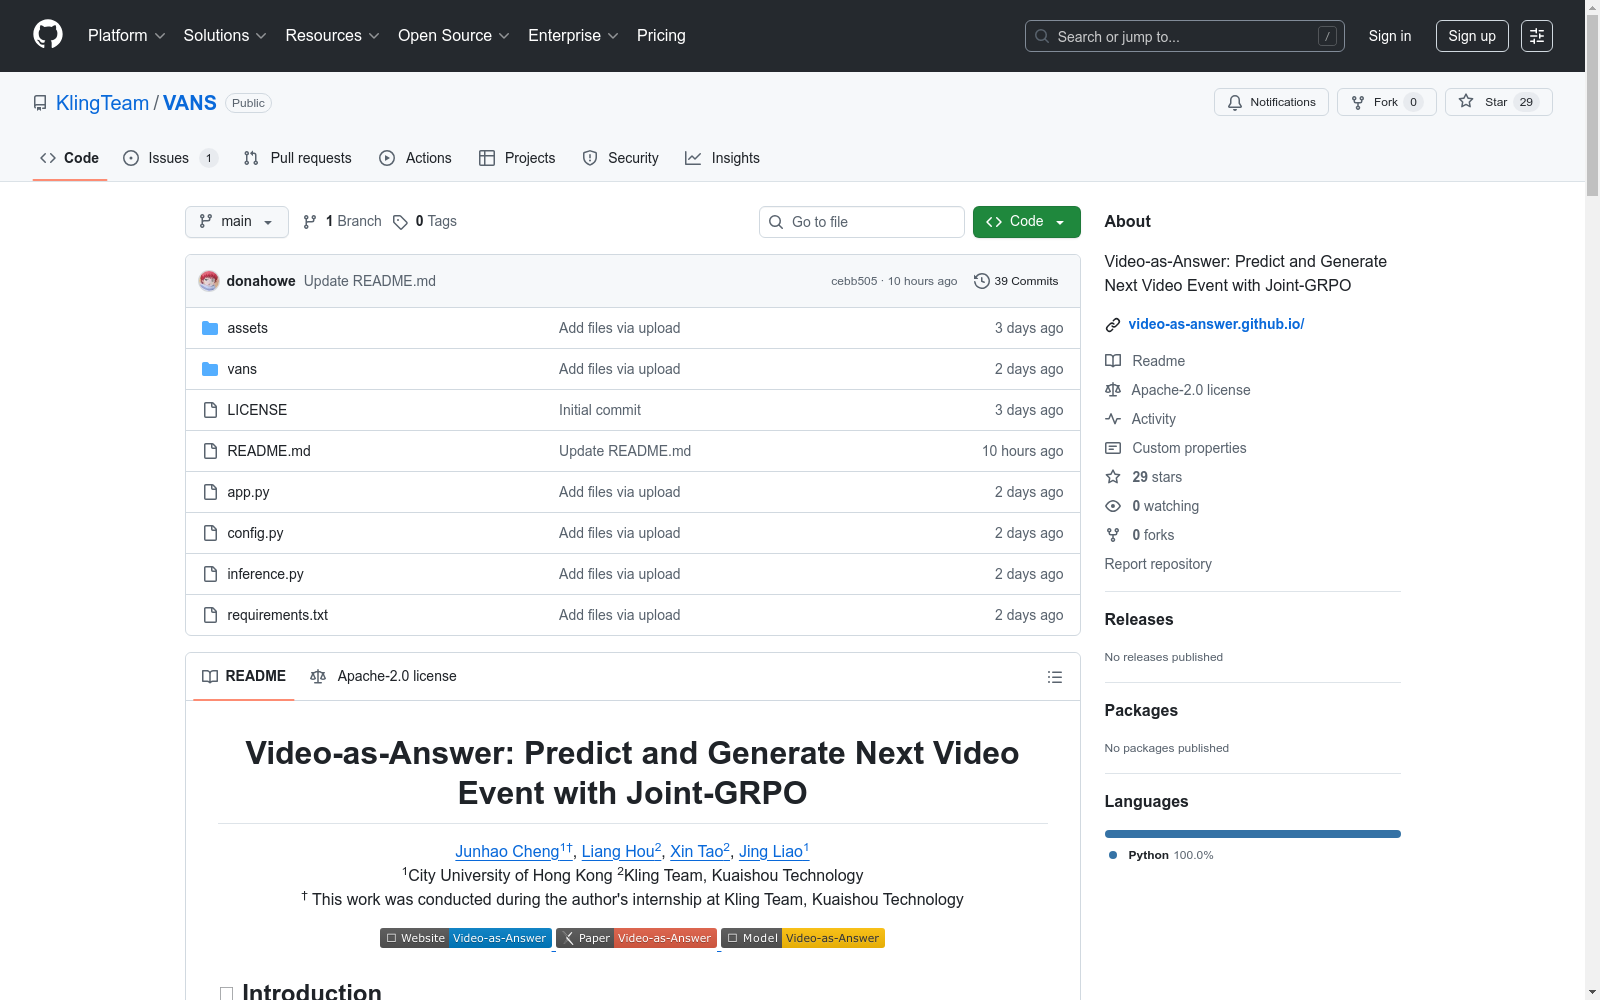This screenshot has height=1000, width=1600.
Task: Open the command palette icon button
Action: [x=1537, y=36]
